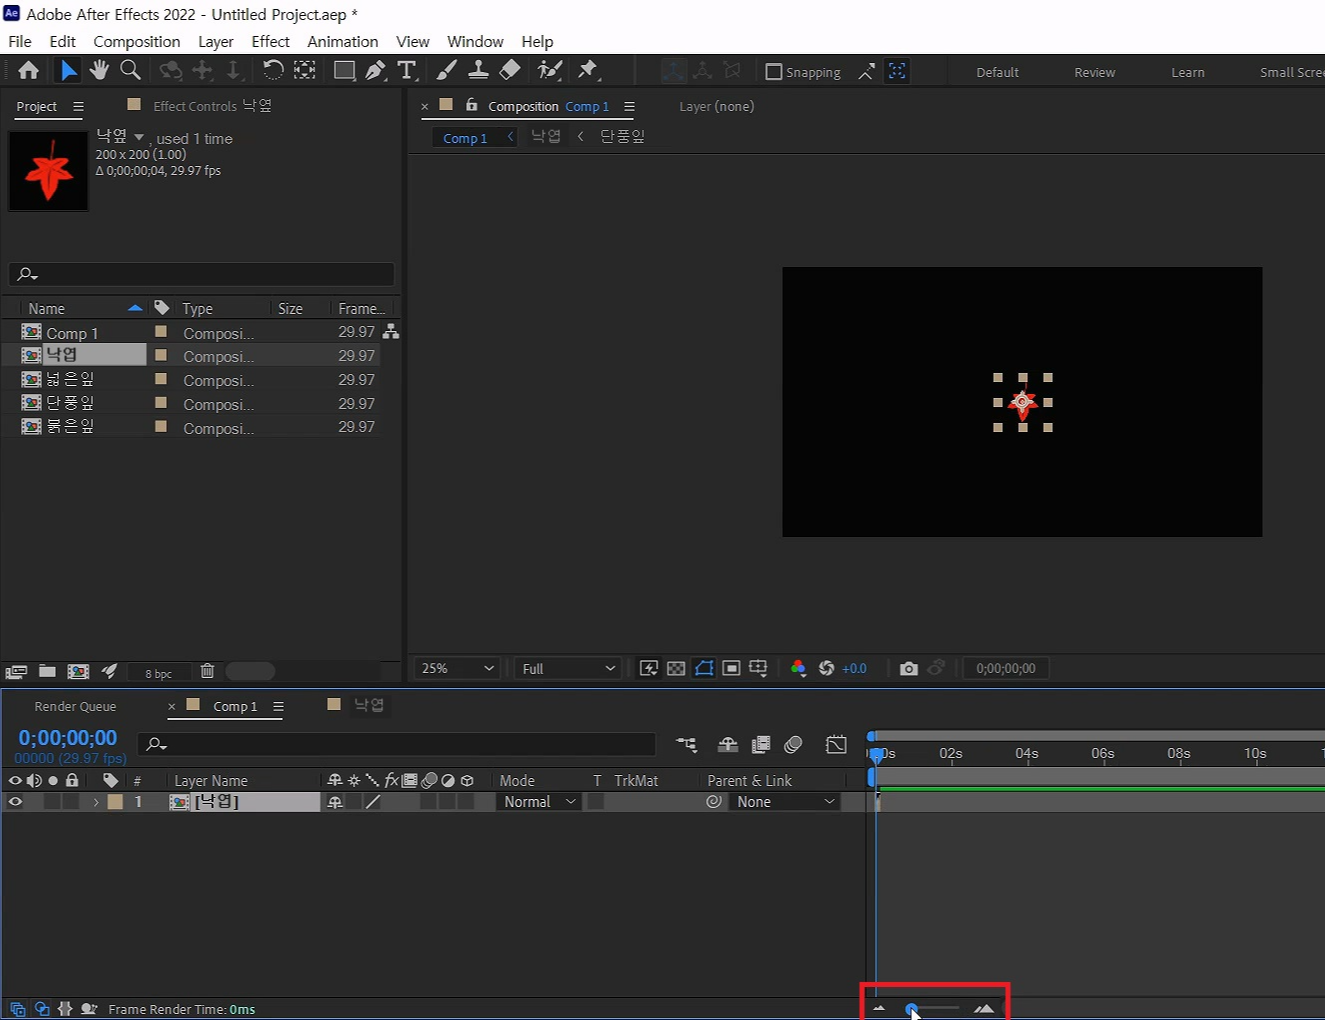Click the timeline zoom slider handle
Viewport: 1325px width, 1020px height.
(x=912, y=1009)
